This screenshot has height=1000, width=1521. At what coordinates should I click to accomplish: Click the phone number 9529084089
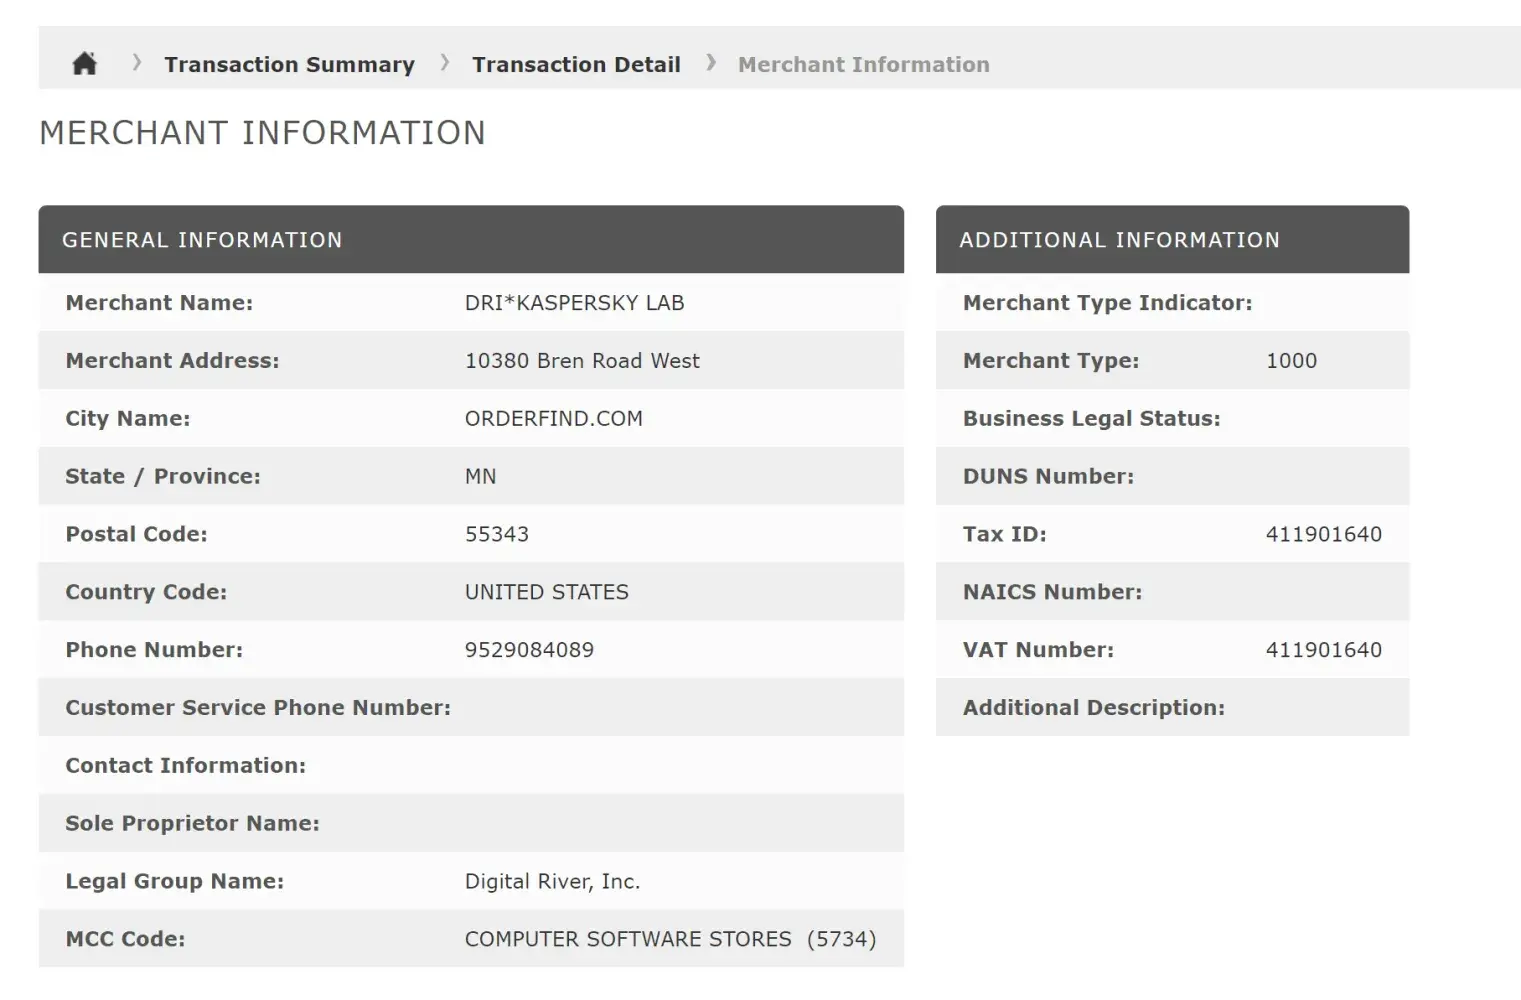point(529,650)
